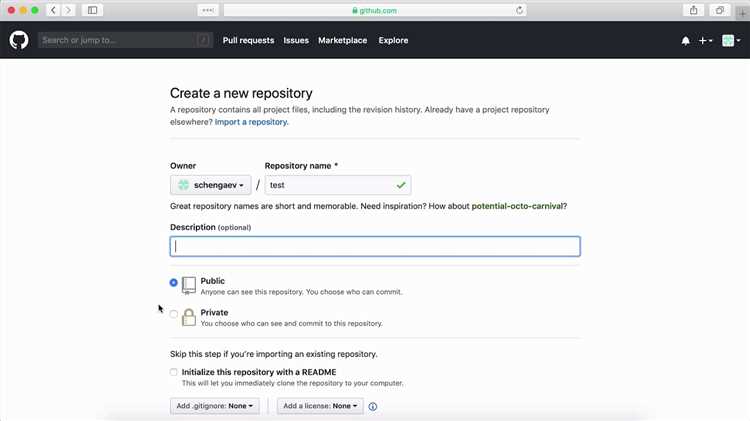Use suggested name potential-octo-carnival

pyautogui.click(x=517, y=206)
